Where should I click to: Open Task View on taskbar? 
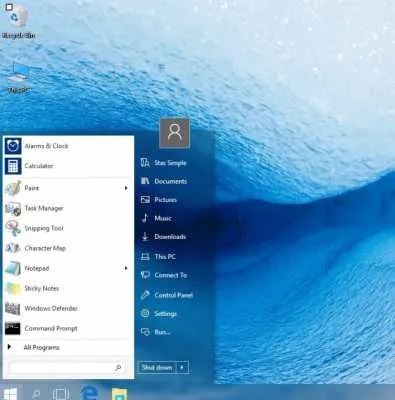pyautogui.click(x=61, y=394)
